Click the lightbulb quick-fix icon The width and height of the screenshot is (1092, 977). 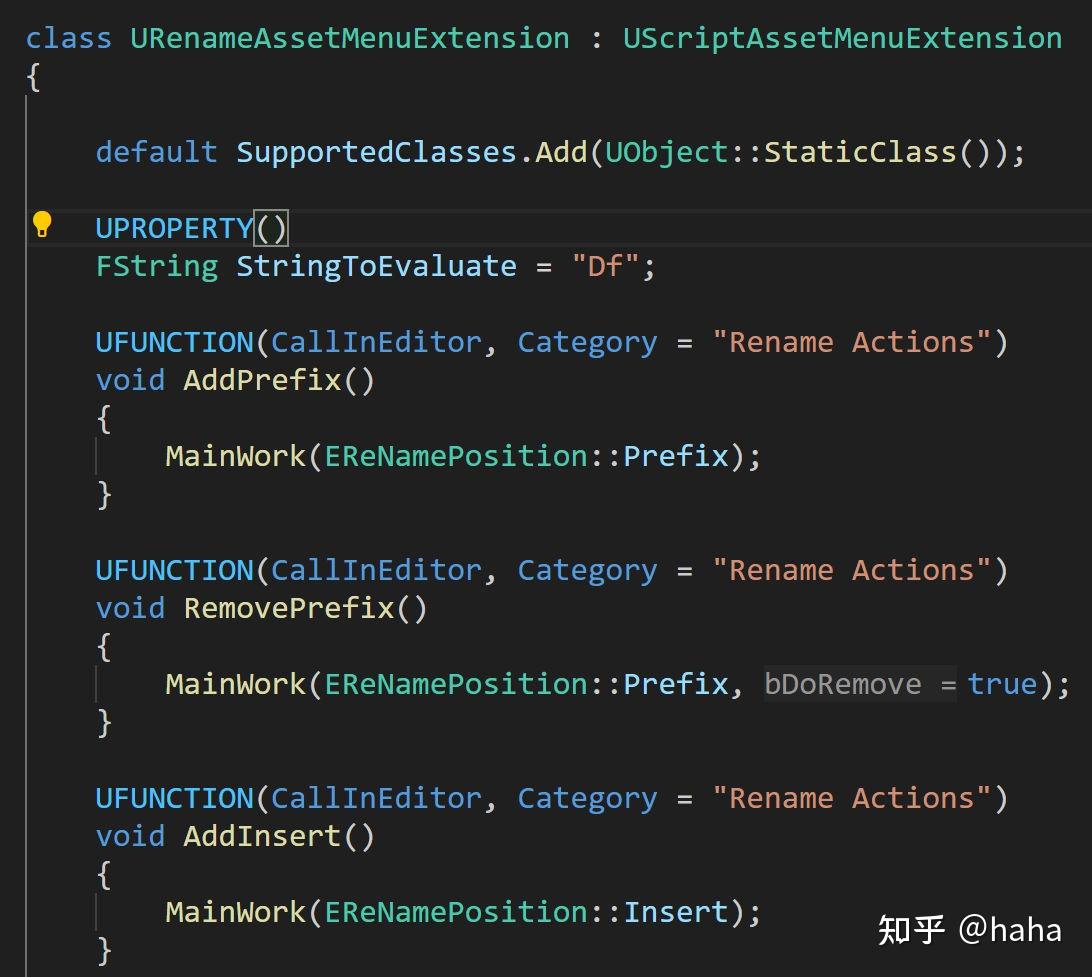[x=42, y=224]
